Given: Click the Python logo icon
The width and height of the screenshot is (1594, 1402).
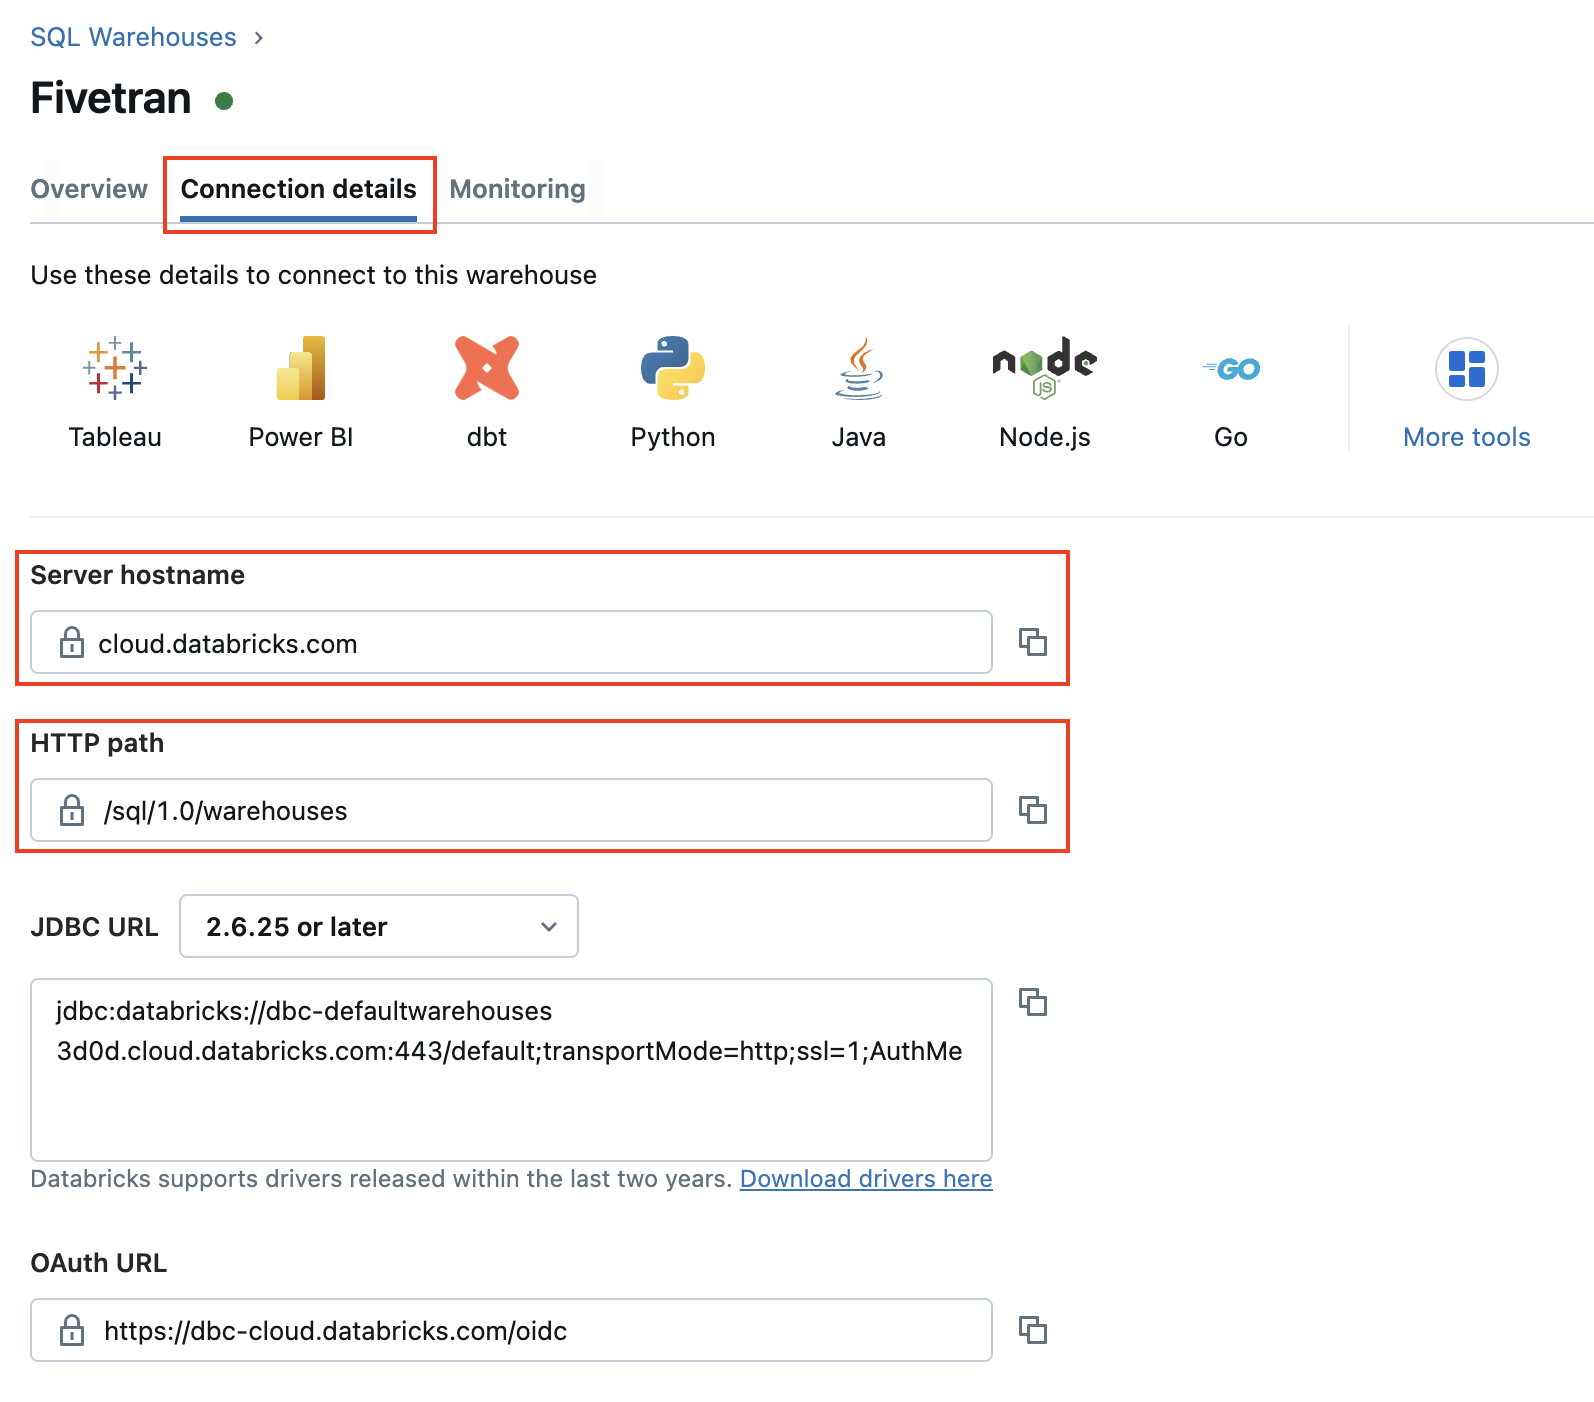Looking at the screenshot, I should tap(673, 368).
